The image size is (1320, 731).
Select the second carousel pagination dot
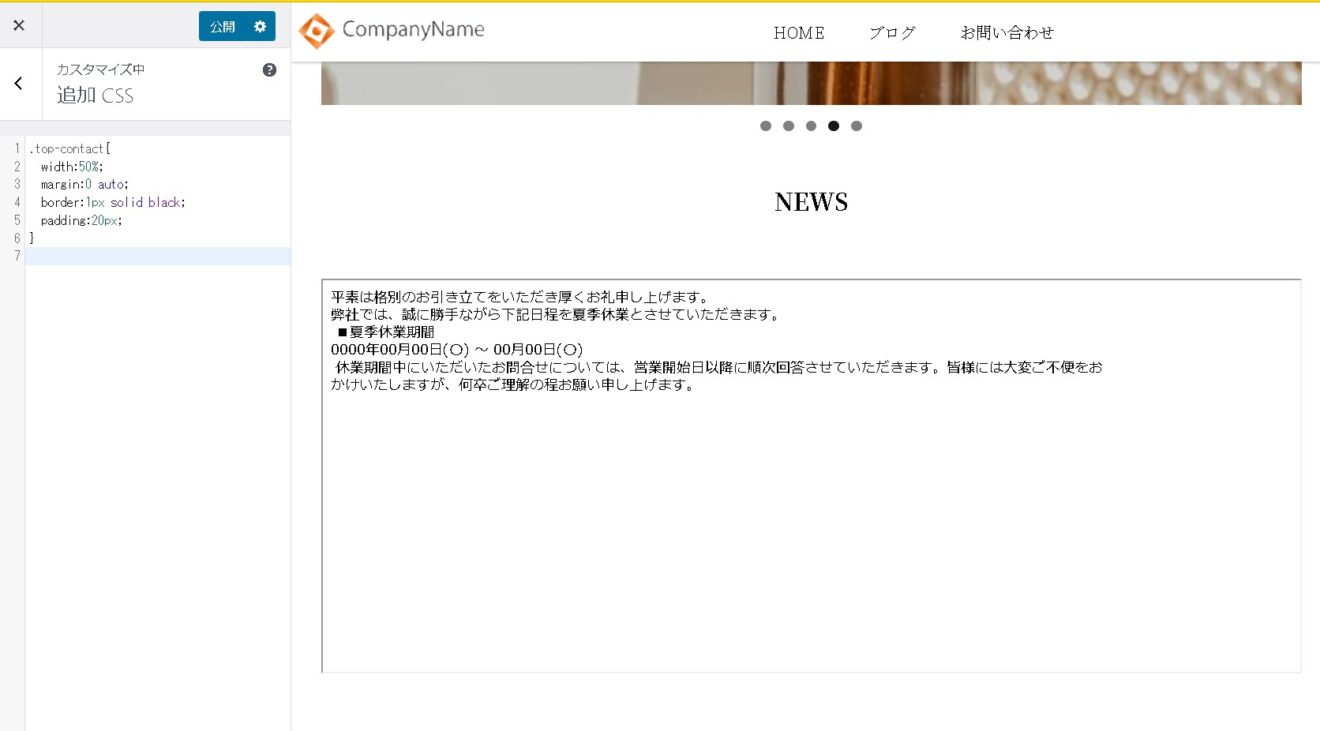pyautogui.click(x=789, y=126)
